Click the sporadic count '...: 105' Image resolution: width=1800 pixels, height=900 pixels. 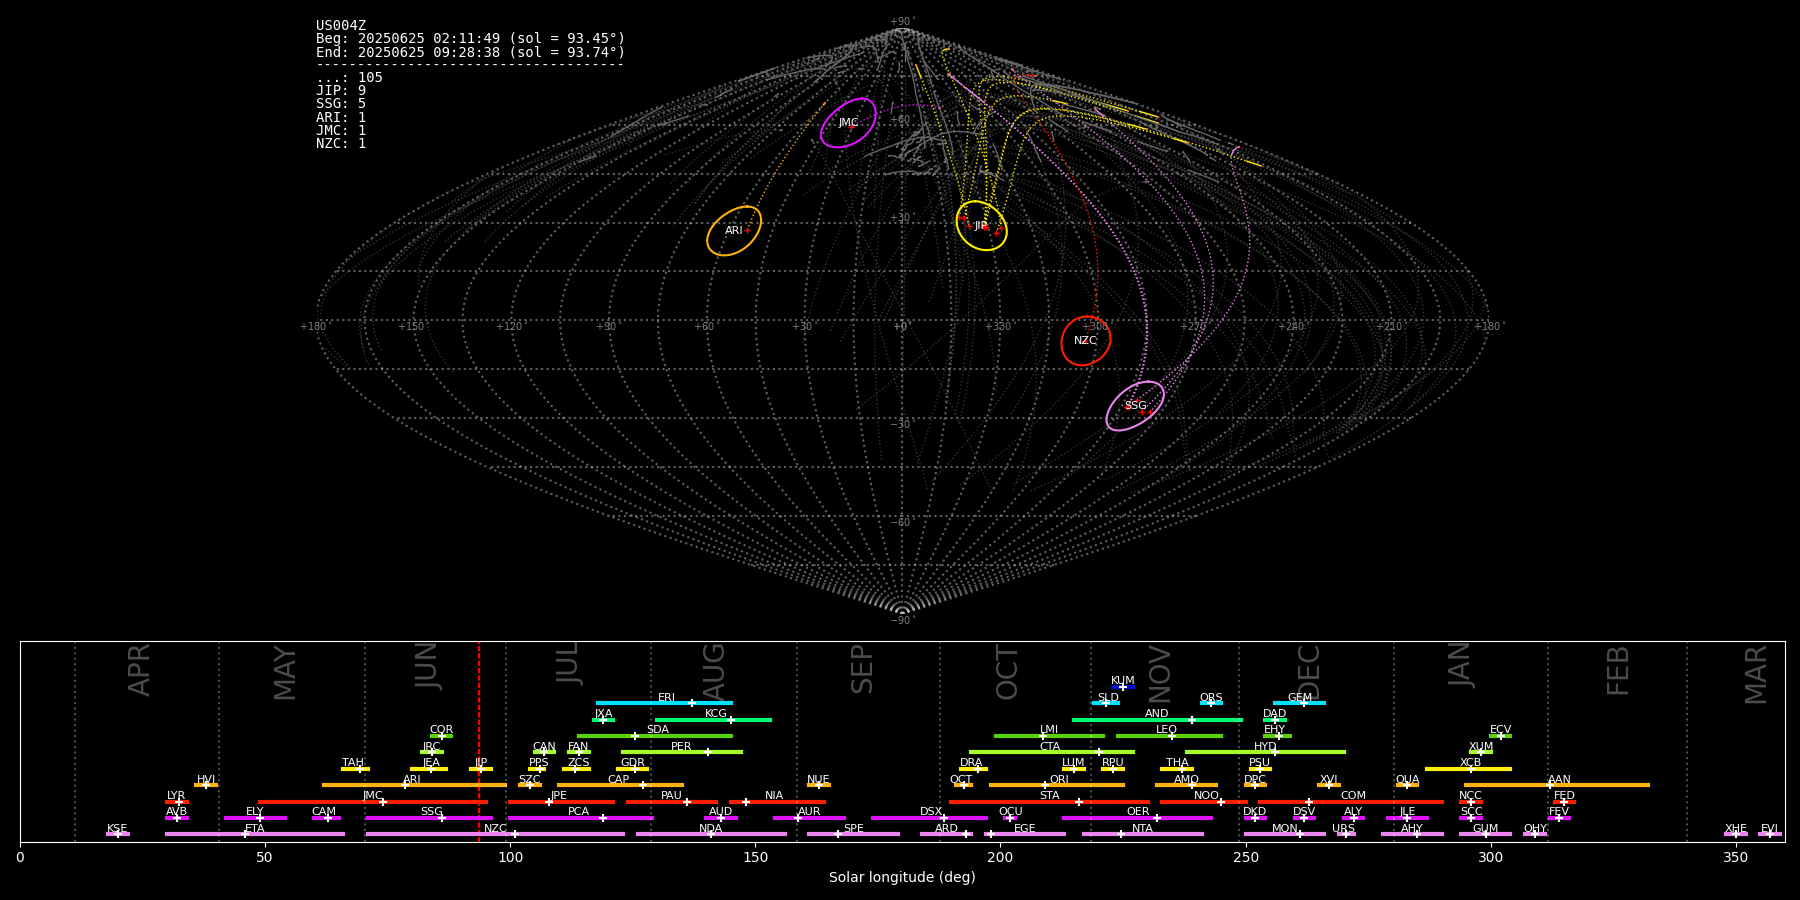[x=349, y=78]
